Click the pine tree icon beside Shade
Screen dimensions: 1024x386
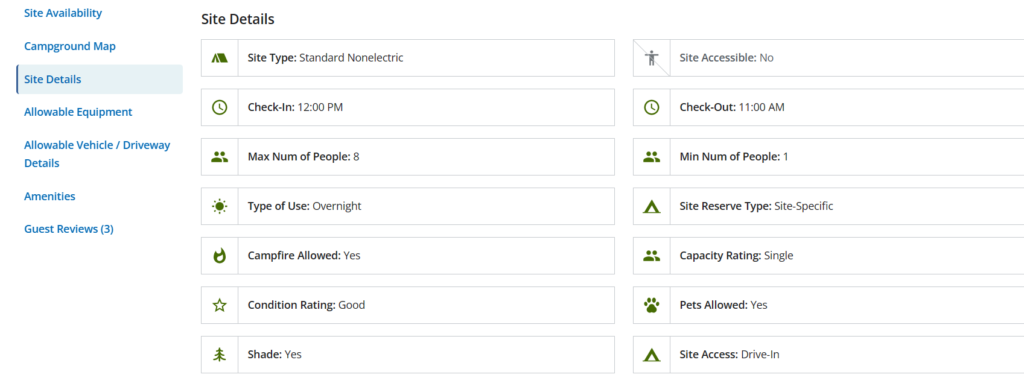pos(220,355)
